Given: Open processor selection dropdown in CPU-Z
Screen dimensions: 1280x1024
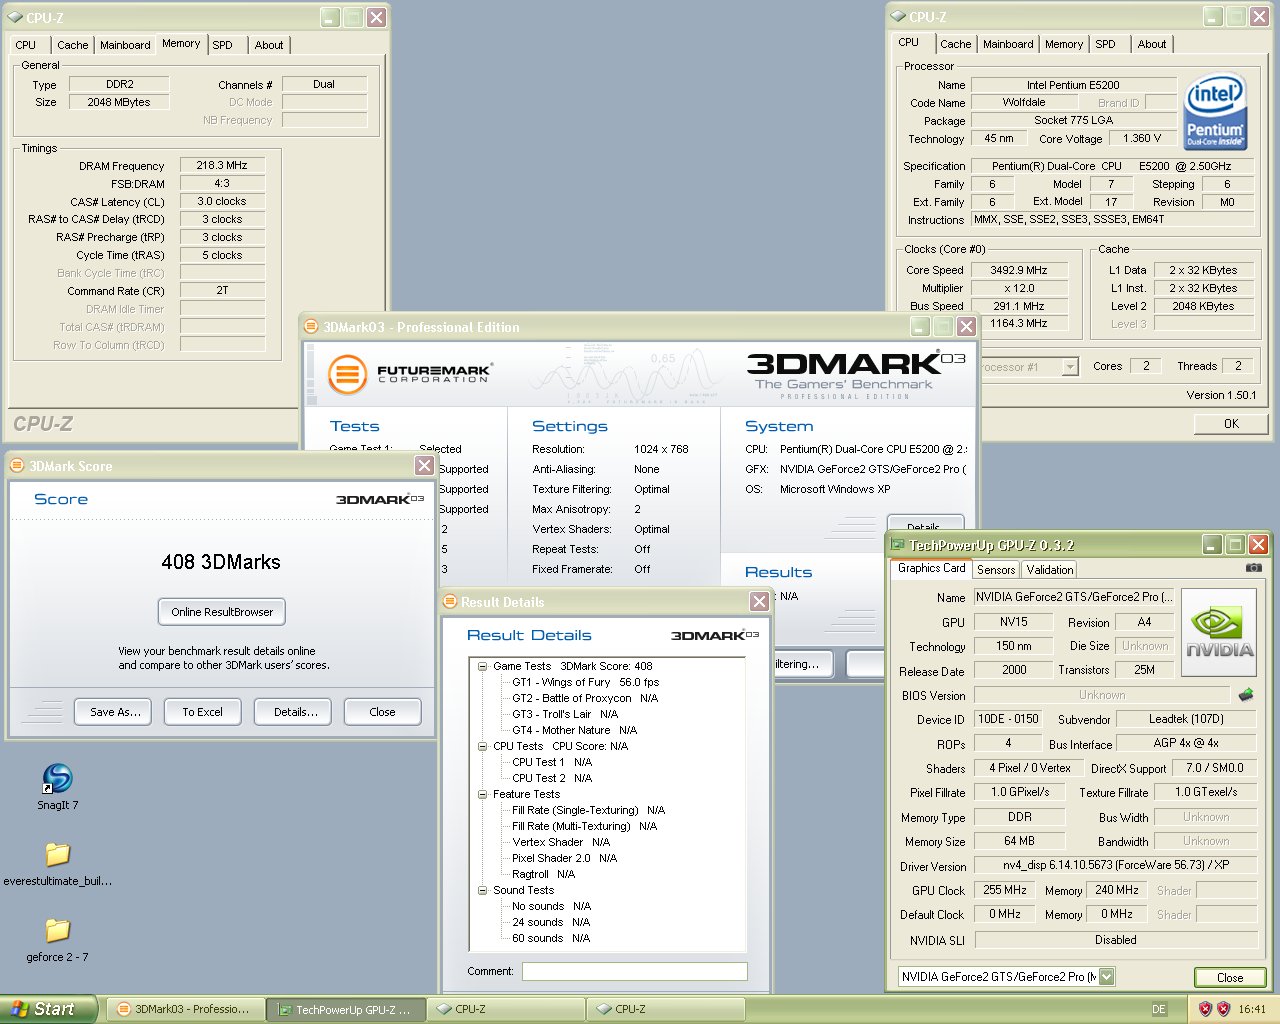Looking at the screenshot, I should click(1070, 367).
